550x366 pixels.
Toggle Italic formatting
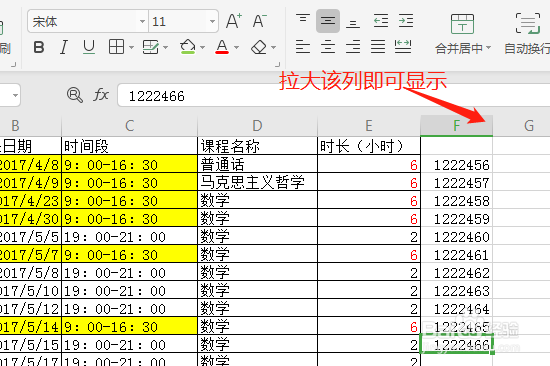pos(63,47)
